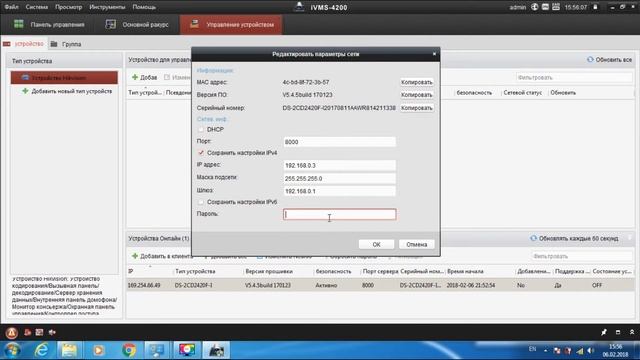Switch to the Группа sub-tab

tap(66, 44)
